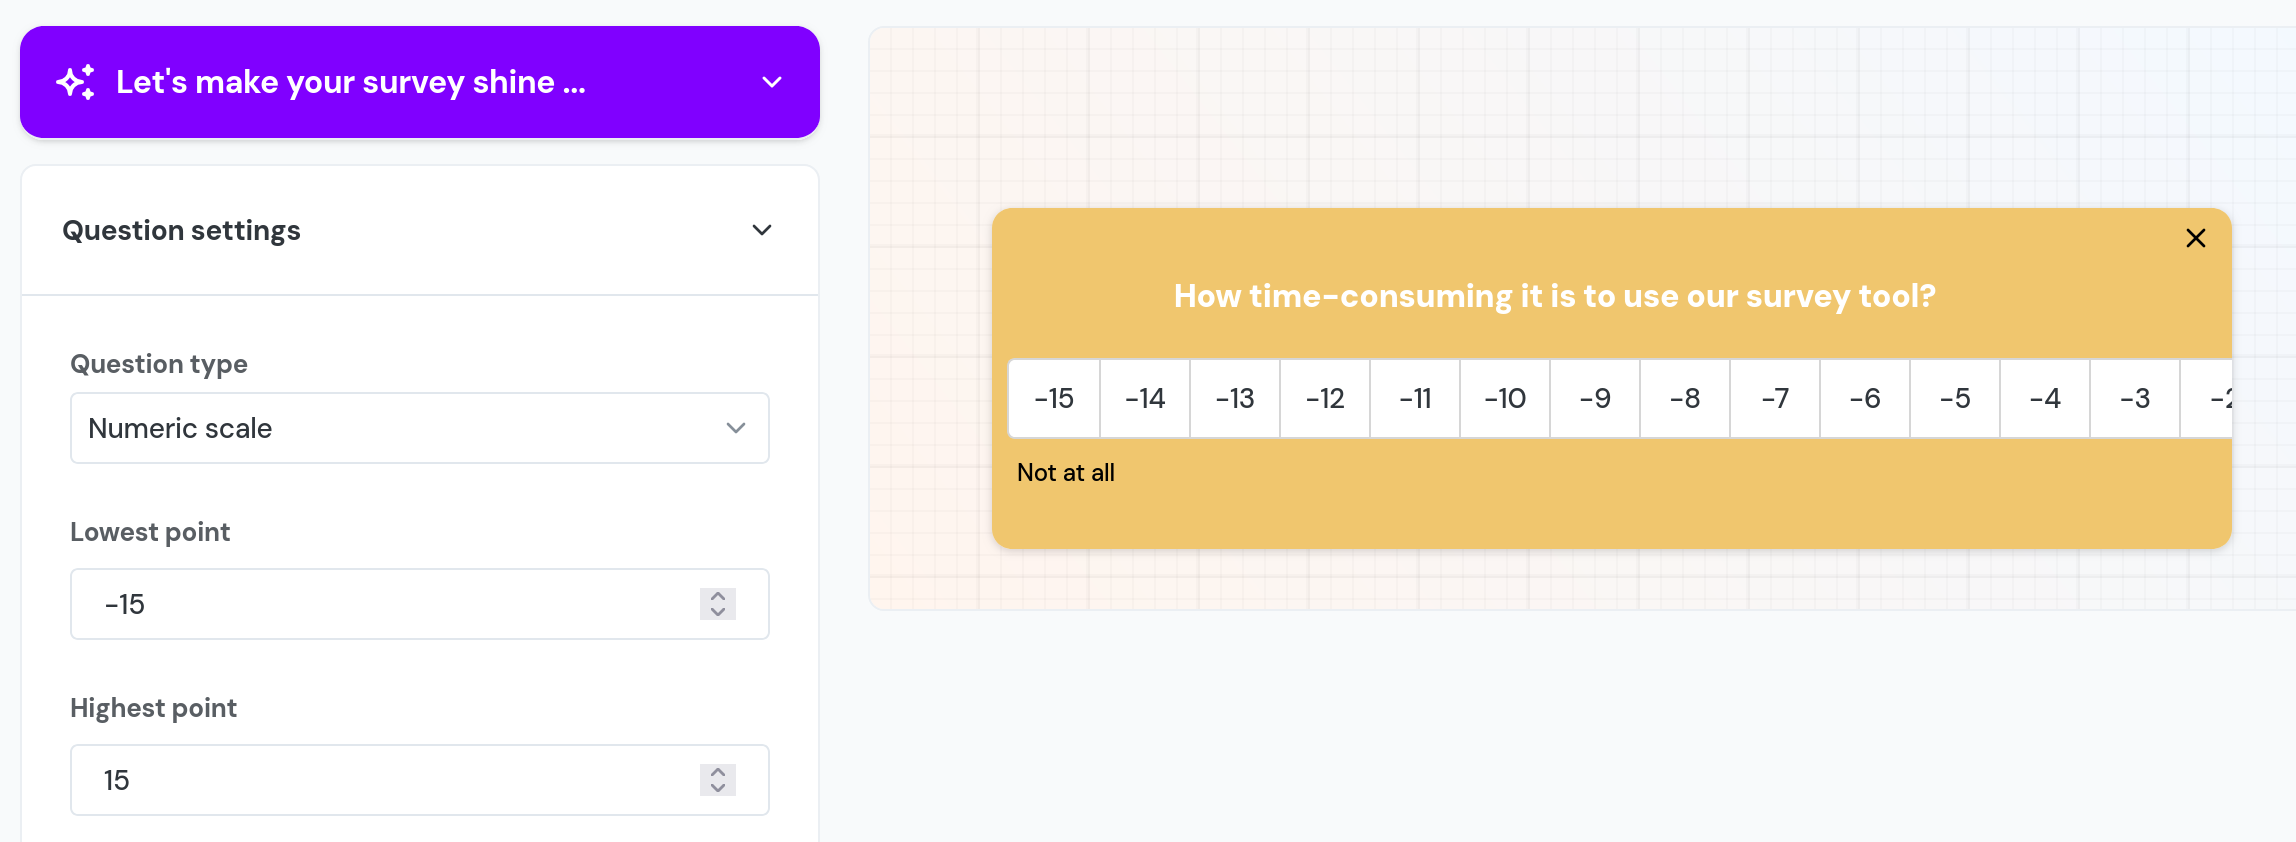The height and width of the screenshot is (842, 2296).
Task: Choose -12 on the survey scale
Action: tap(1325, 398)
